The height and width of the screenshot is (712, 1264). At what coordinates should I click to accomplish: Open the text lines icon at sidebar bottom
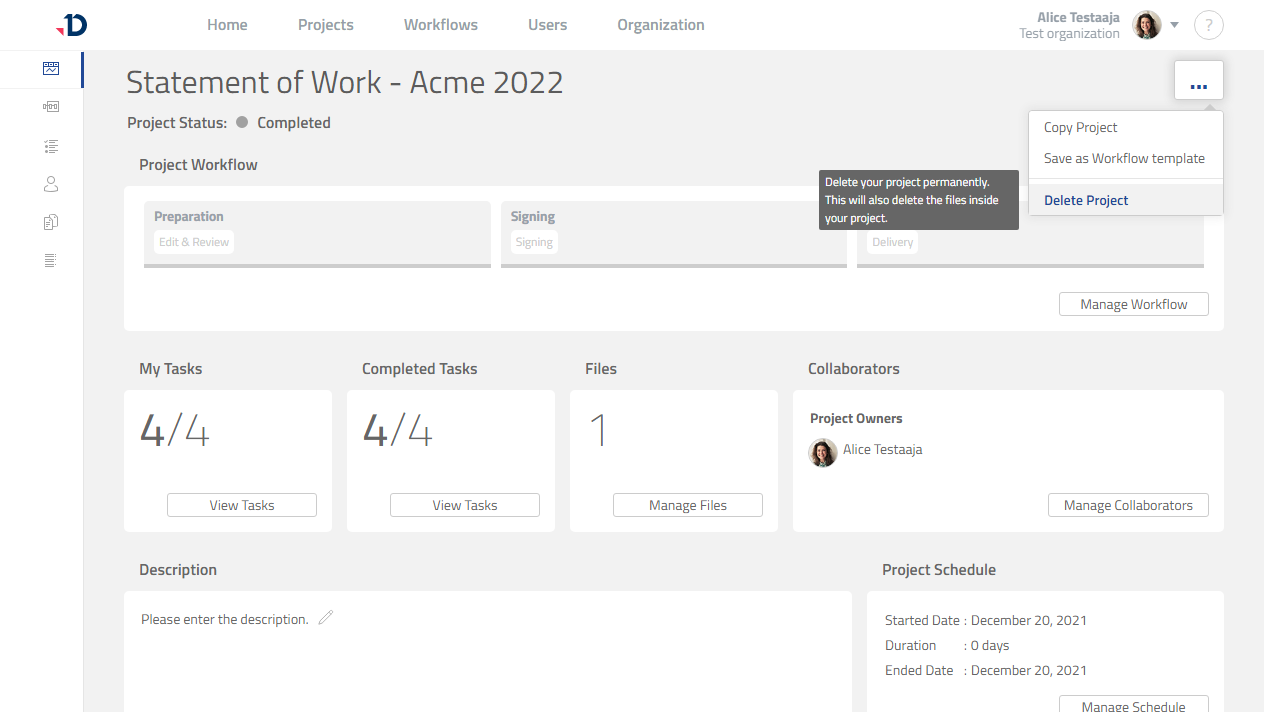click(x=51, y=260)
